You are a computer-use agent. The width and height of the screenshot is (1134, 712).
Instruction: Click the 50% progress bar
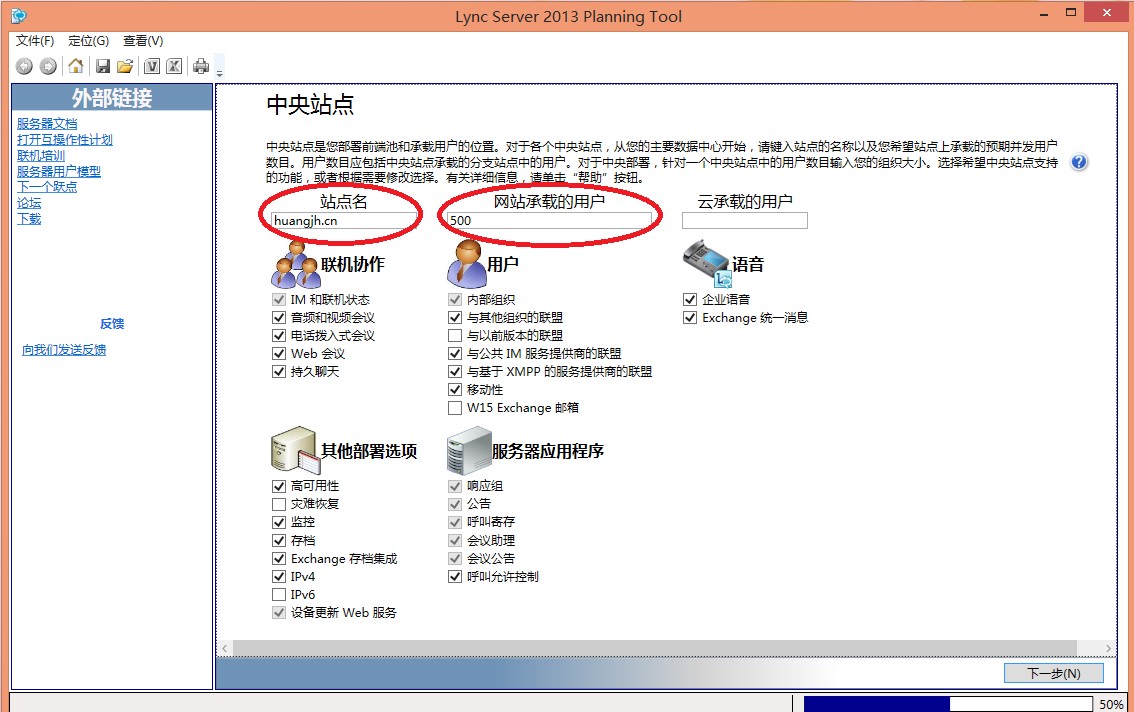click(x=948, y=704)
